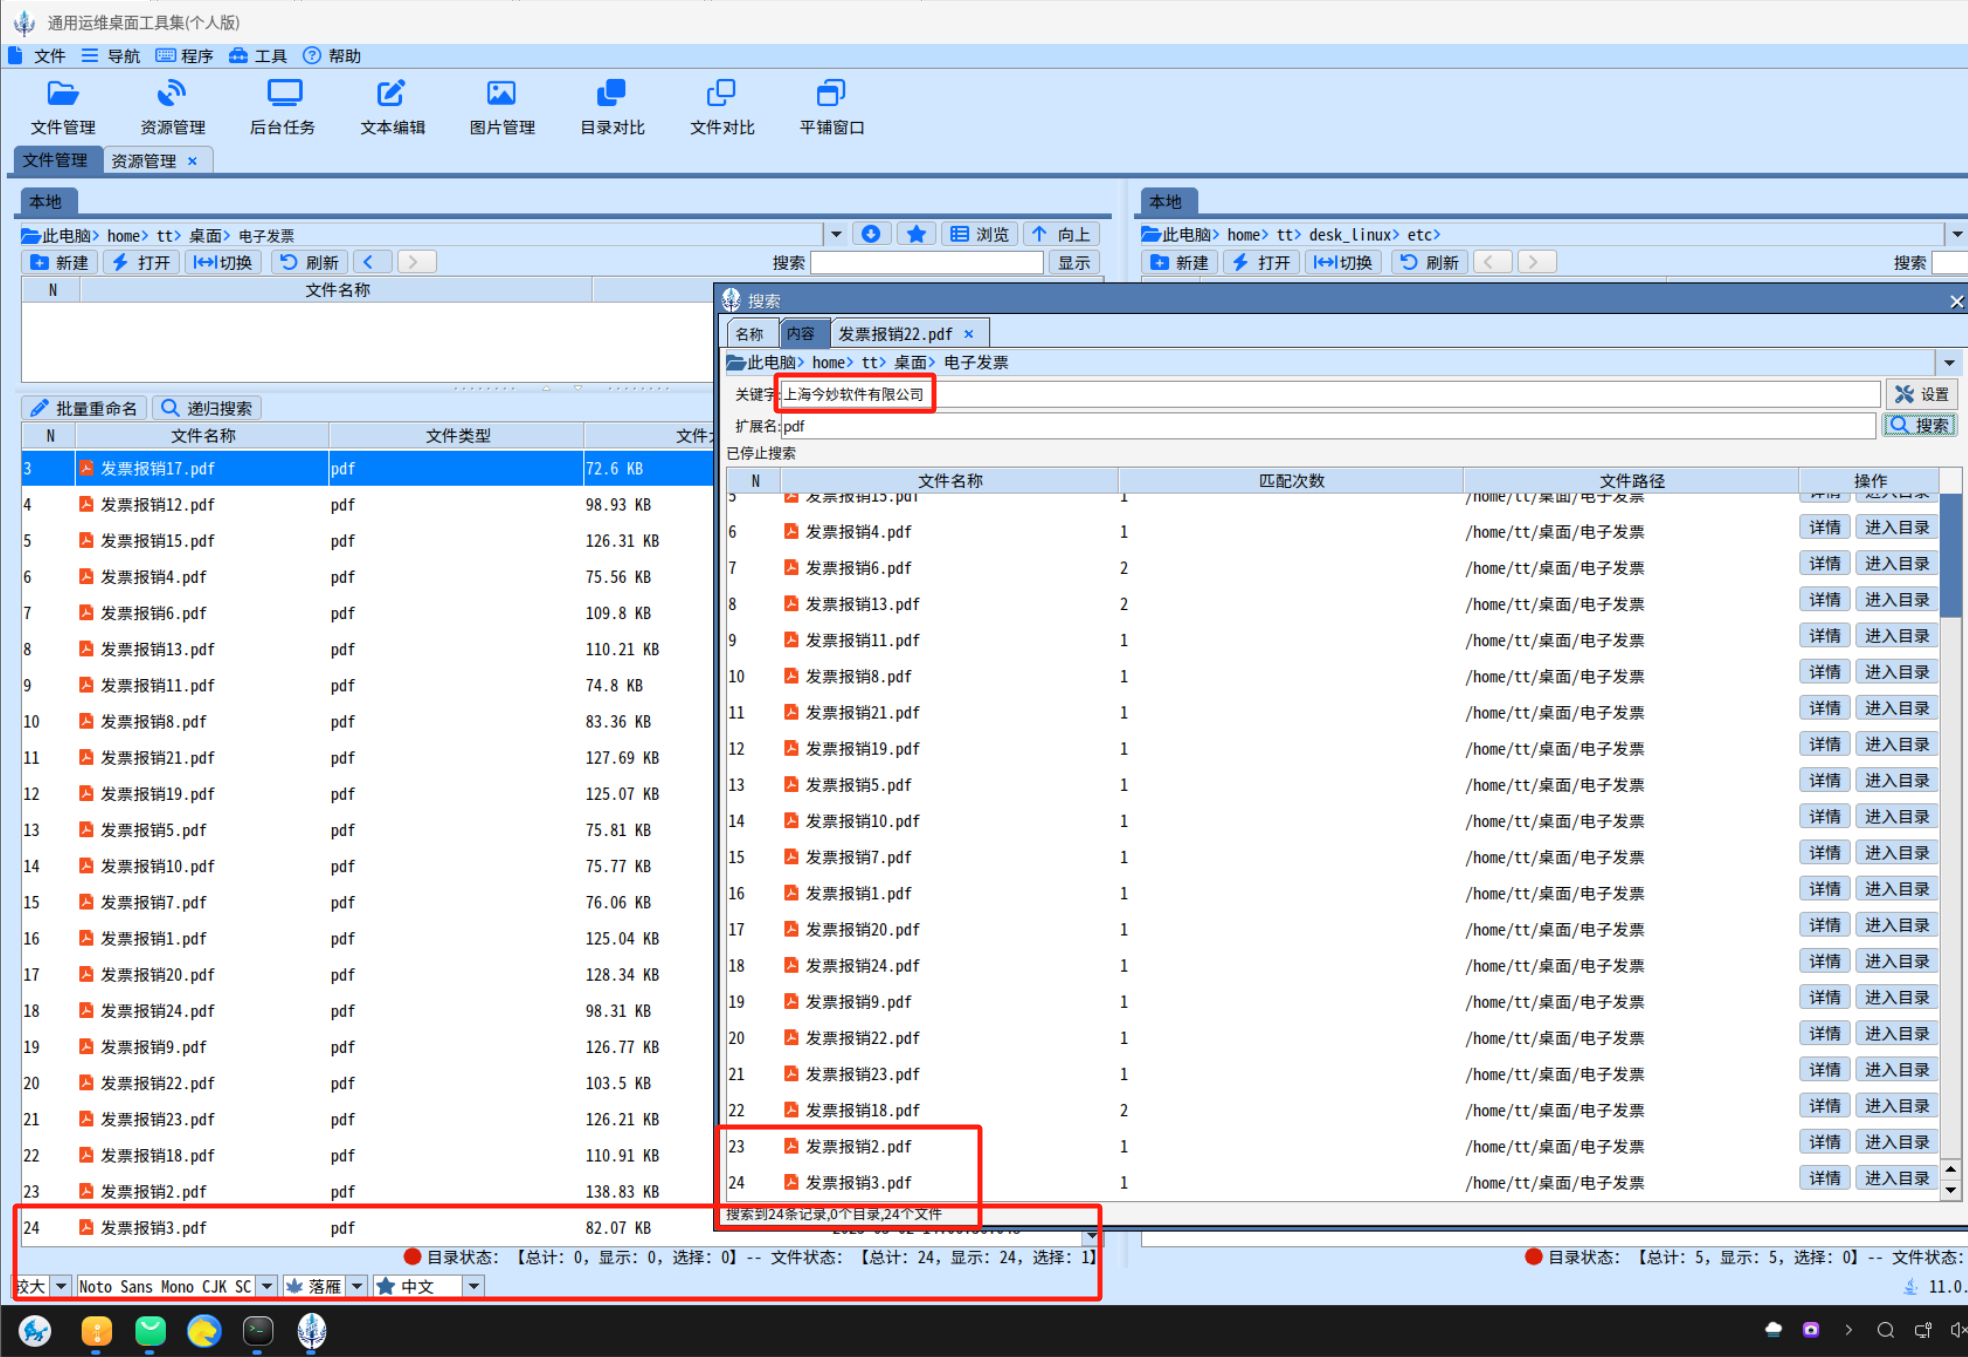Screen dimensions: 1968x1357
Task: Select the 目录对比 tool icon
Action: (611, 94)
